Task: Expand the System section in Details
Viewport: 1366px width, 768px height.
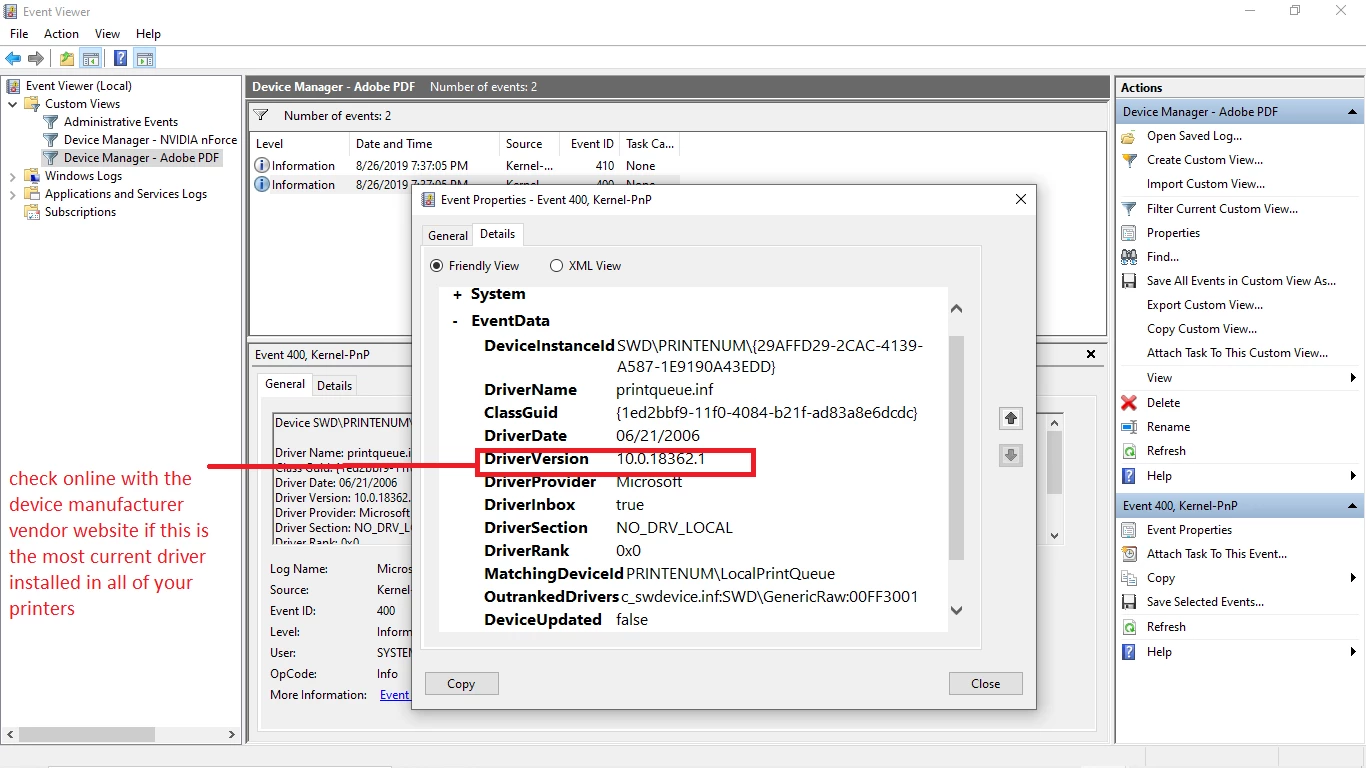Action: click(457, 295)
